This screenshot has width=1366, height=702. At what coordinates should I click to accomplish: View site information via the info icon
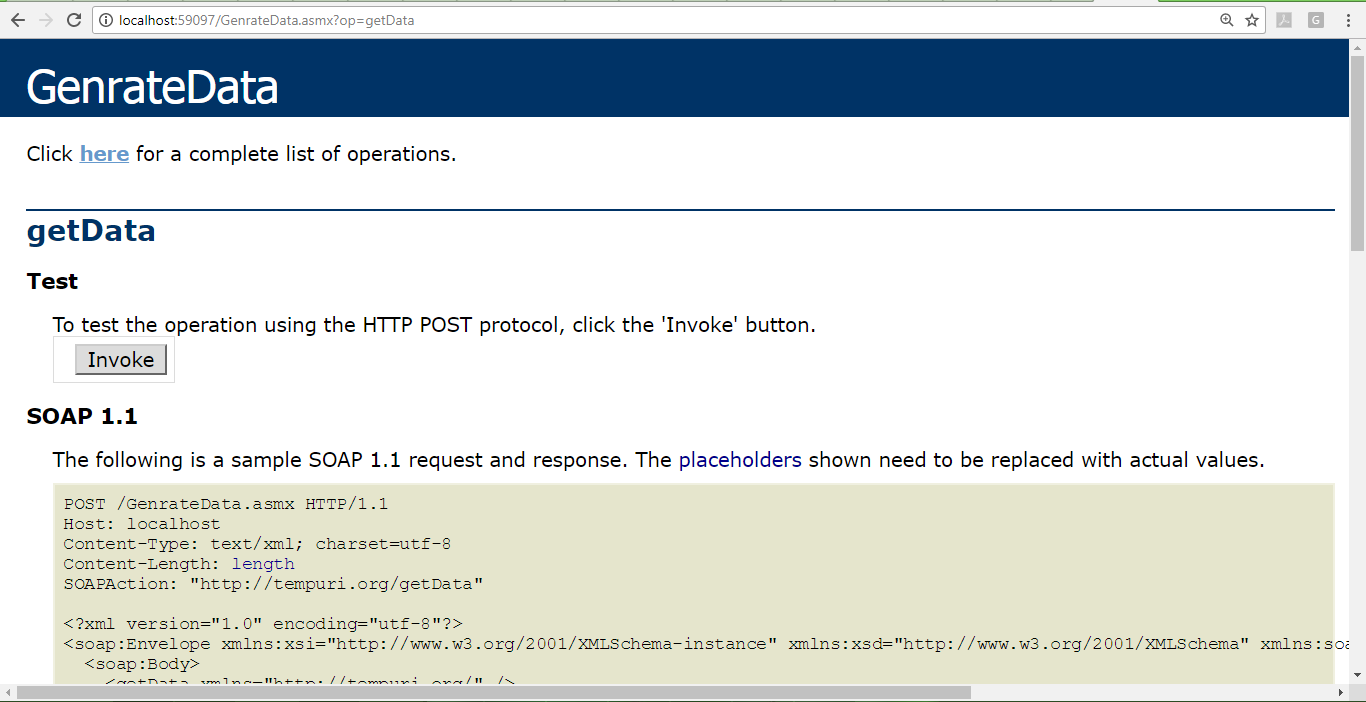(x=106, y=19)
